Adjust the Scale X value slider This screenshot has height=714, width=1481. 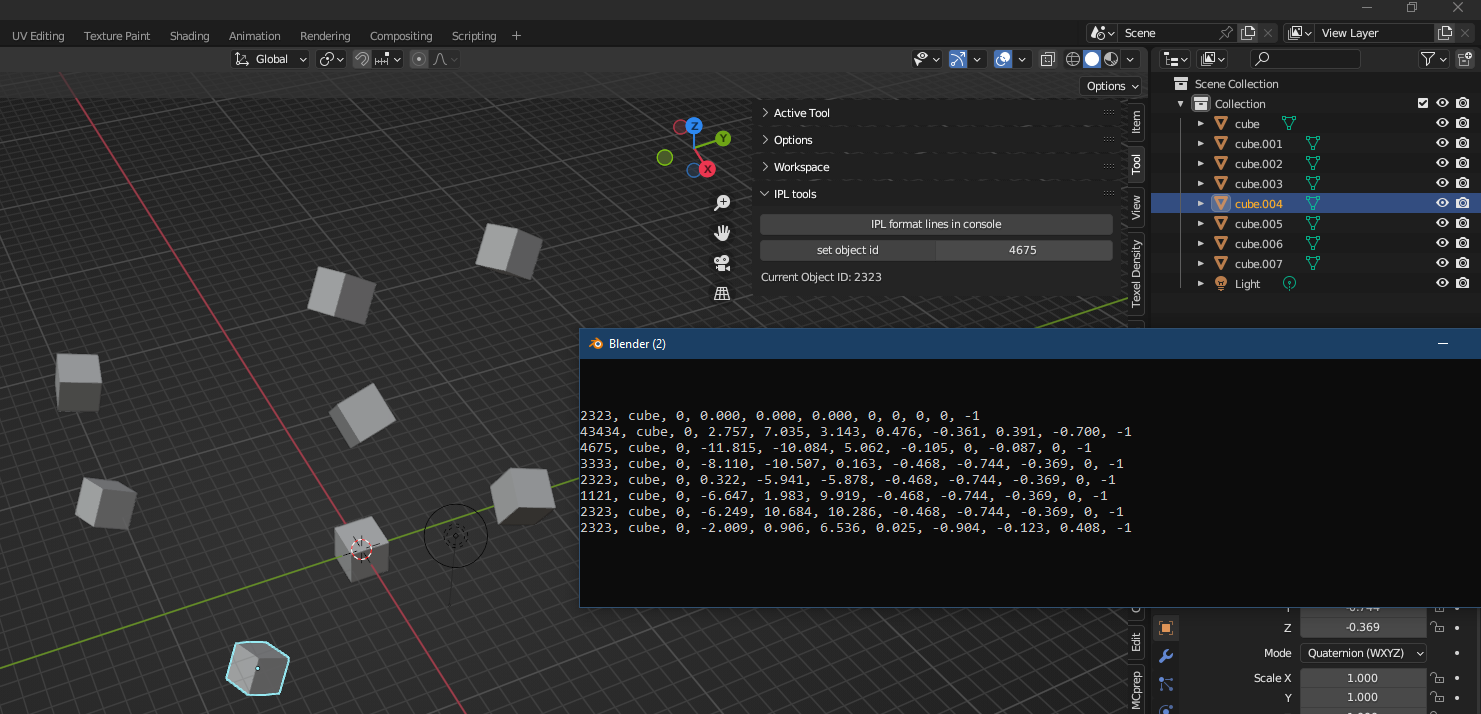pos(1363,677)
